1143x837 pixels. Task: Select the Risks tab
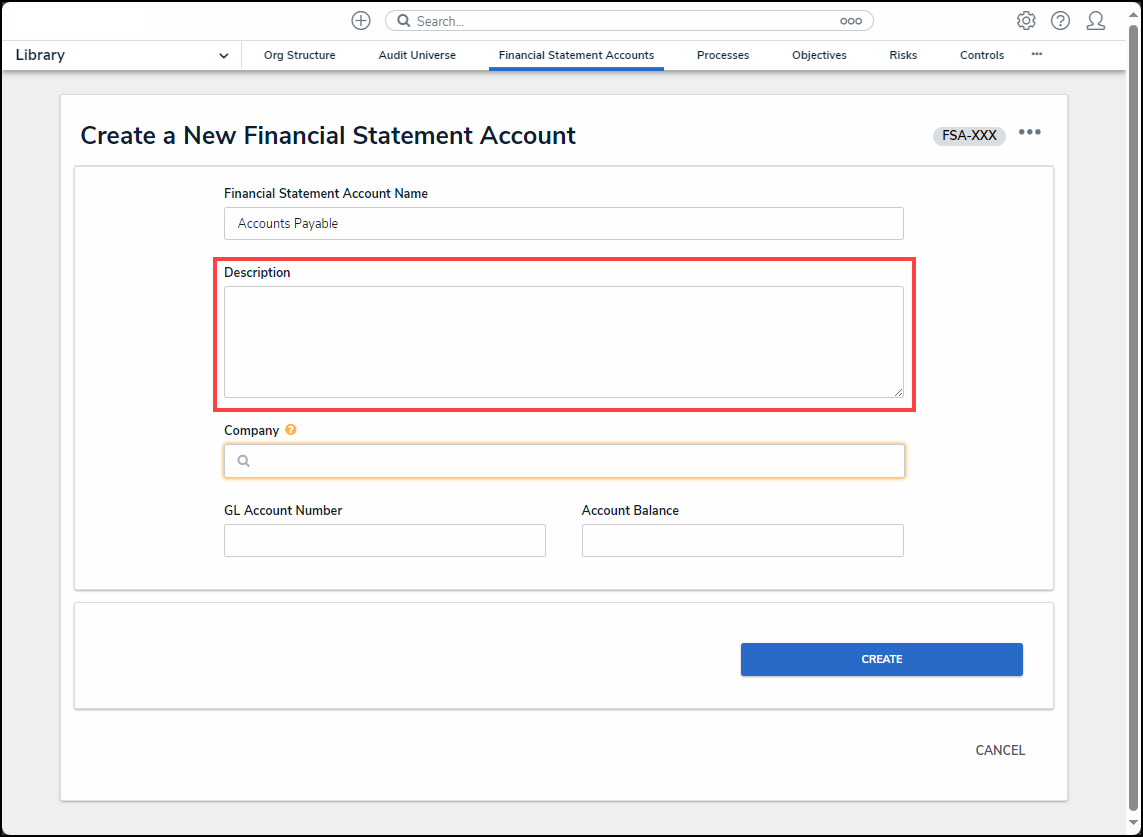pyautogui.click(x=903, y=56)
